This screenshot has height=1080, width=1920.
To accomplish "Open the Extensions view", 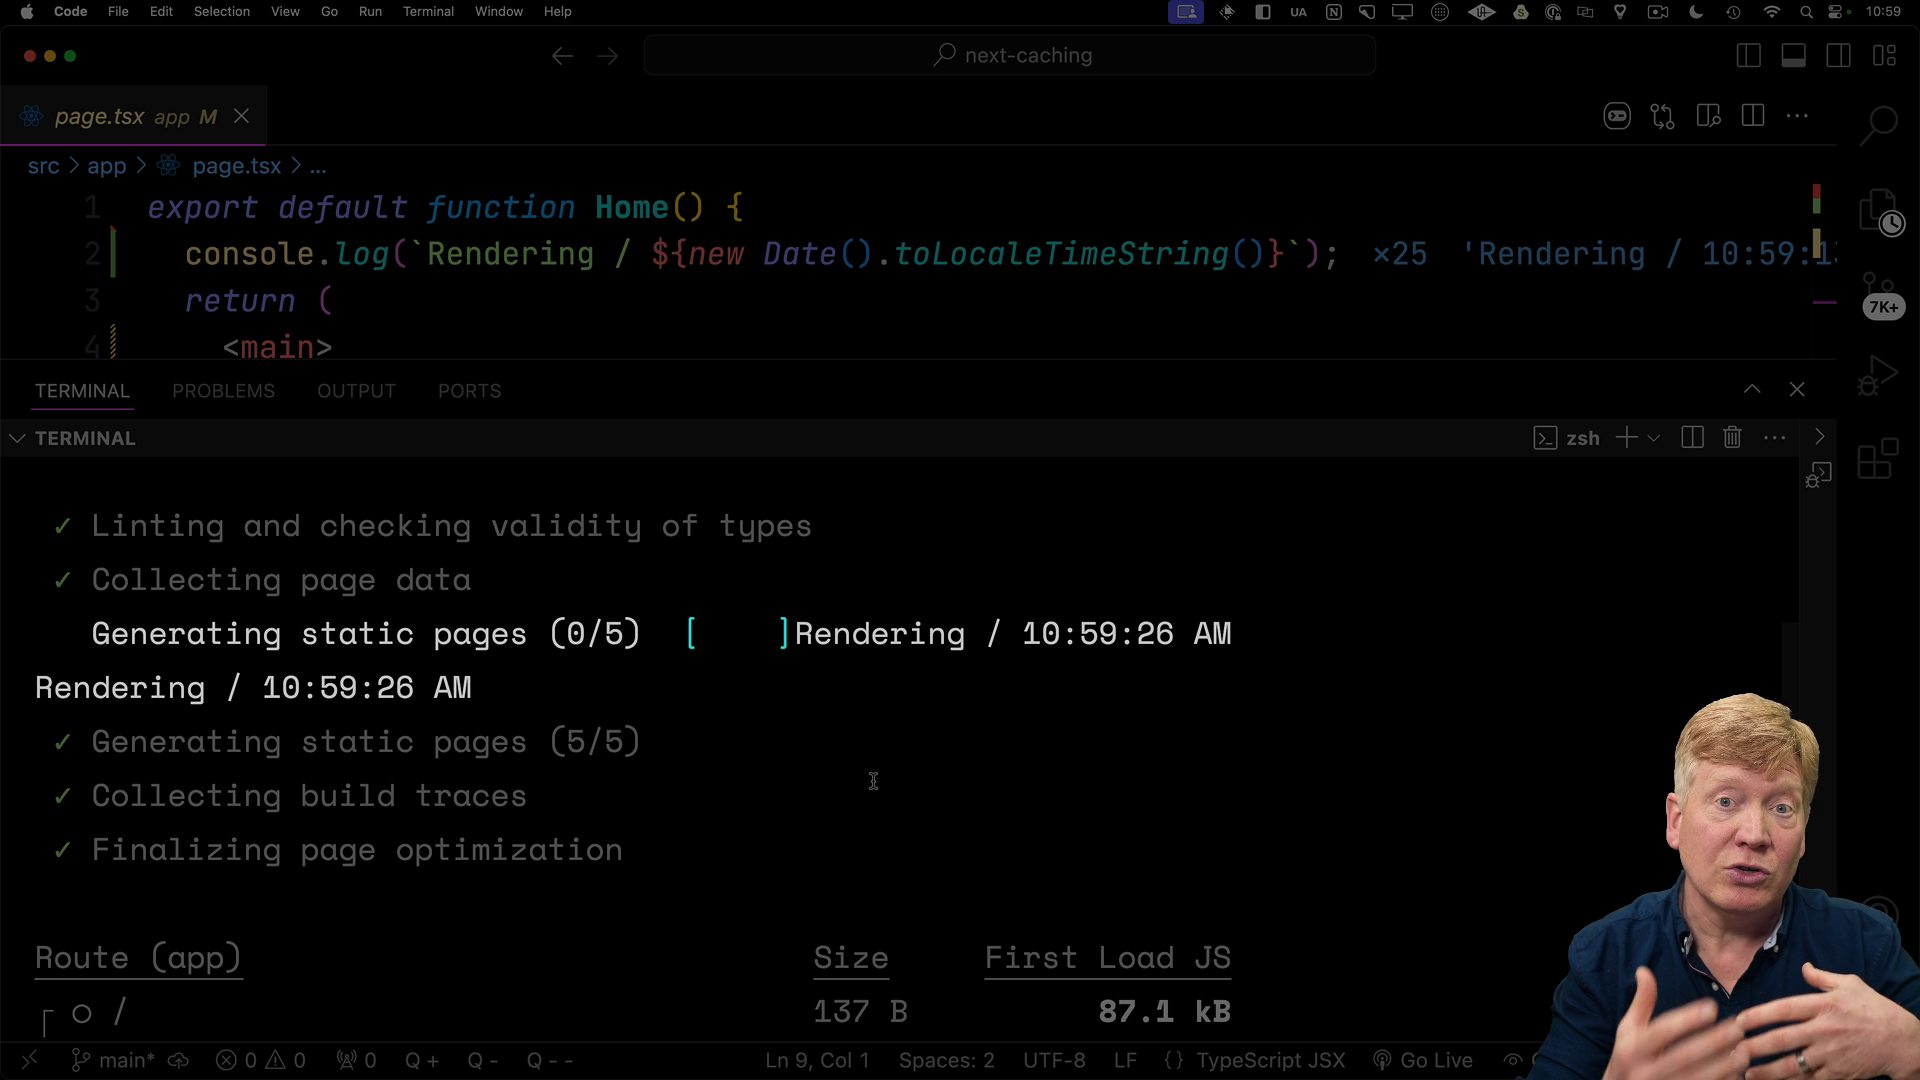I will [1877, 459].
